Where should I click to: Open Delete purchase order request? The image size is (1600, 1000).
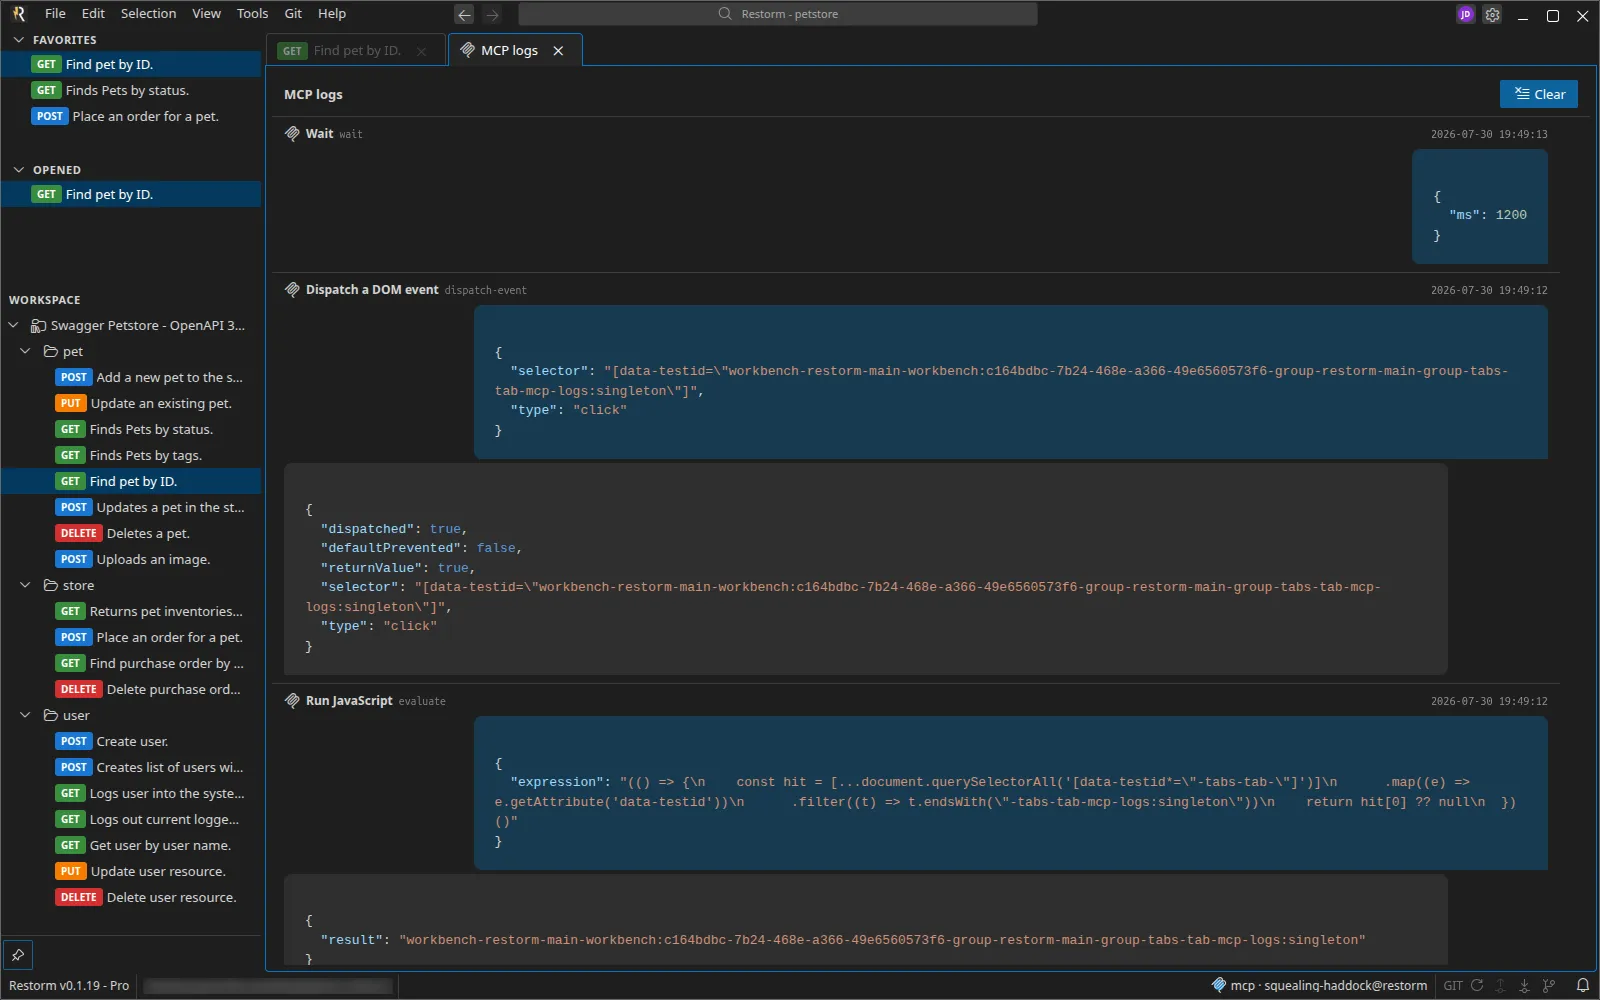point(131,689)
